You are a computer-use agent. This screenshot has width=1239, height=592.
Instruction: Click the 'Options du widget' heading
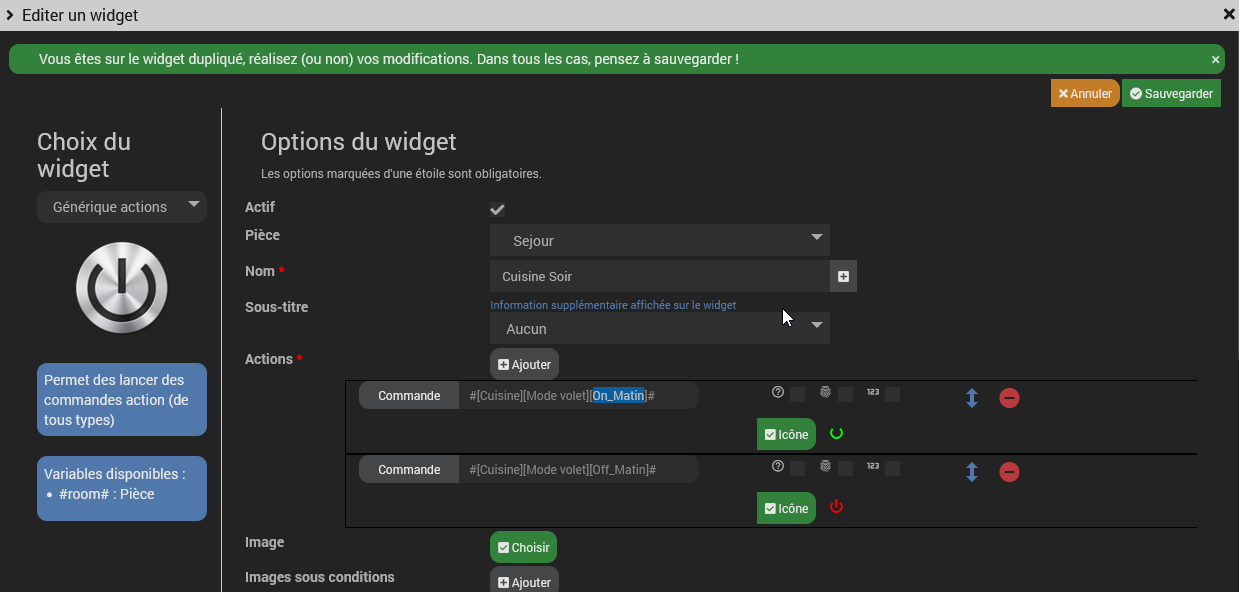coord(358,142)
